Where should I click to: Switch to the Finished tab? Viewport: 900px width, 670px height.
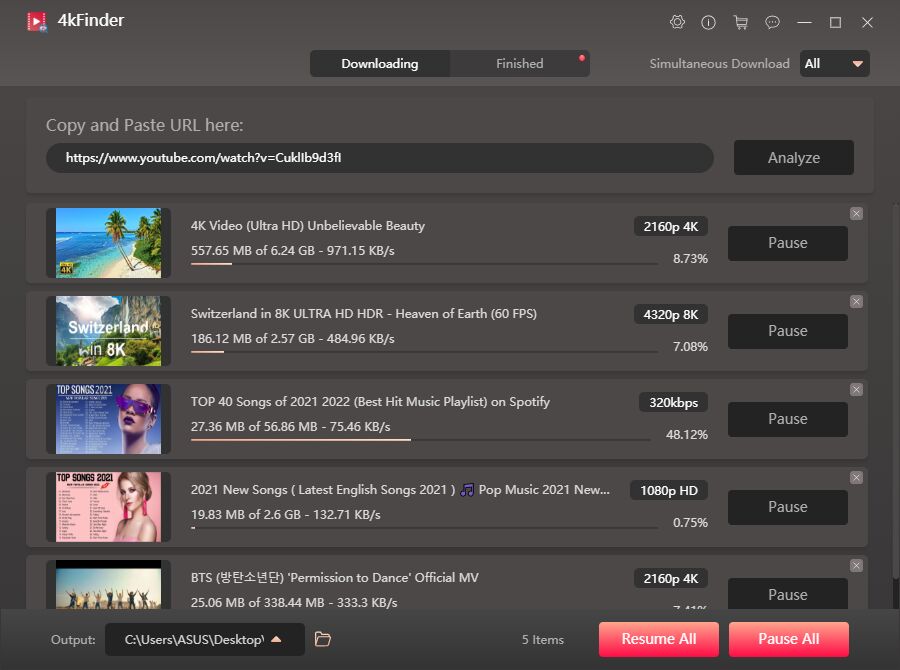(x=519, y=64)
